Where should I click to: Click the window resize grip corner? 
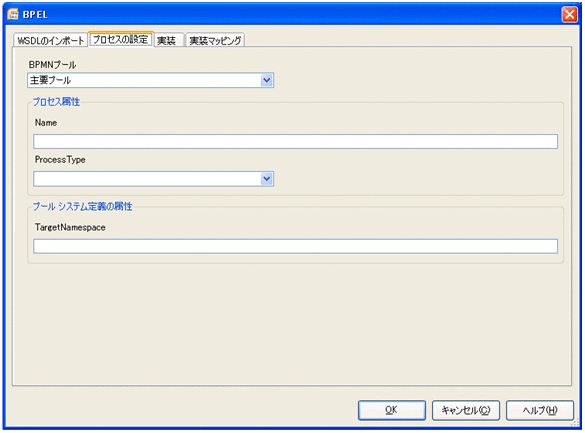(575, 423)
